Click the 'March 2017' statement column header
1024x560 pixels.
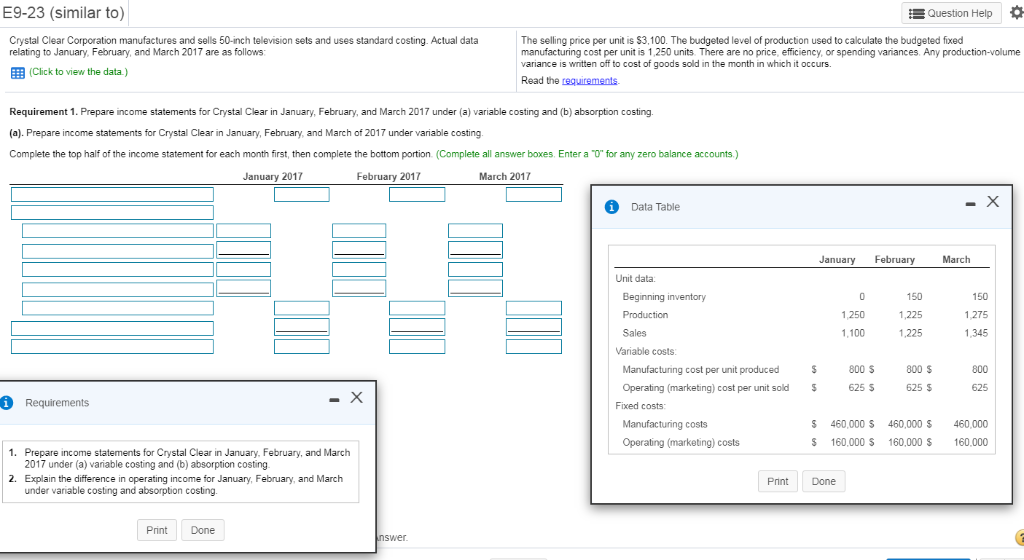pyautogui.click(x=505, y=176)
